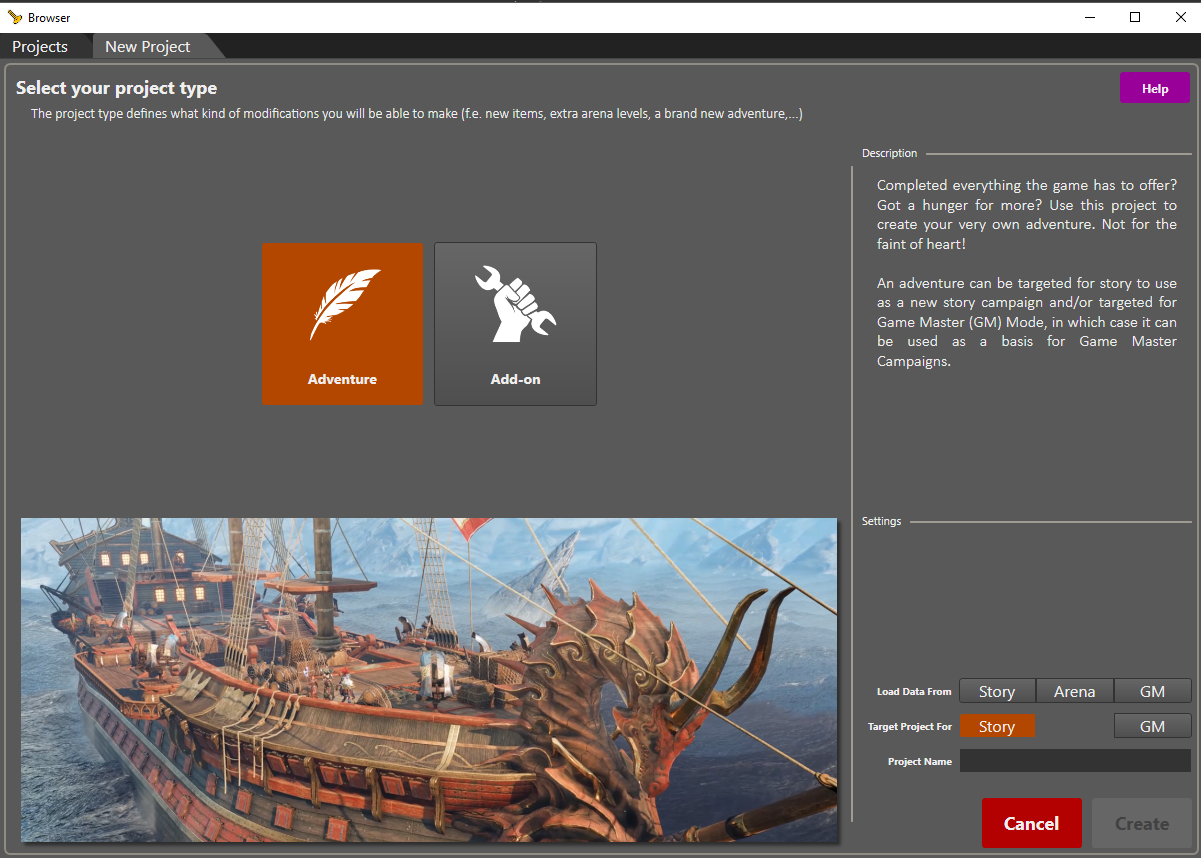The height and width of the screenshot is (858, 1201).
Task: Click the Settings section label
Action: tap(881, 521)
